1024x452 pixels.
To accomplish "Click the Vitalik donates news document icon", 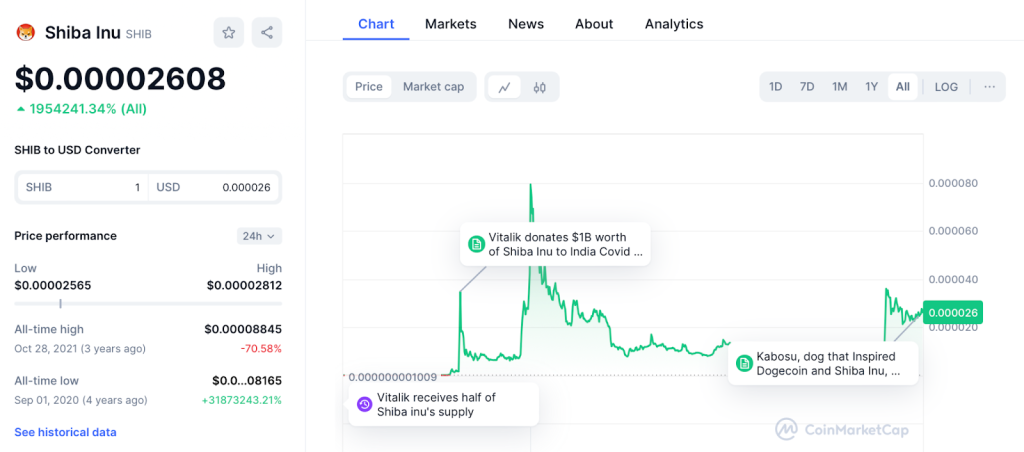I will [x=476, y=244].
